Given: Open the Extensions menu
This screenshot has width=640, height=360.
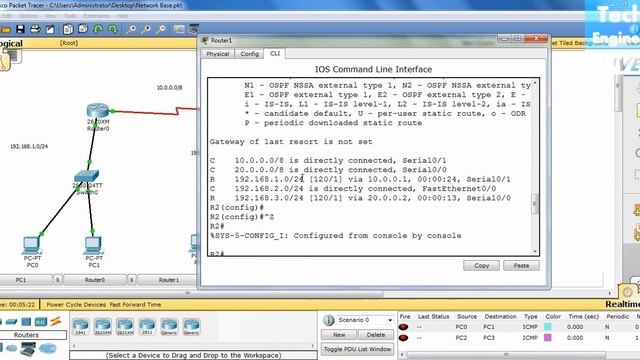Looking at the screenshot, I should [96, 16].
